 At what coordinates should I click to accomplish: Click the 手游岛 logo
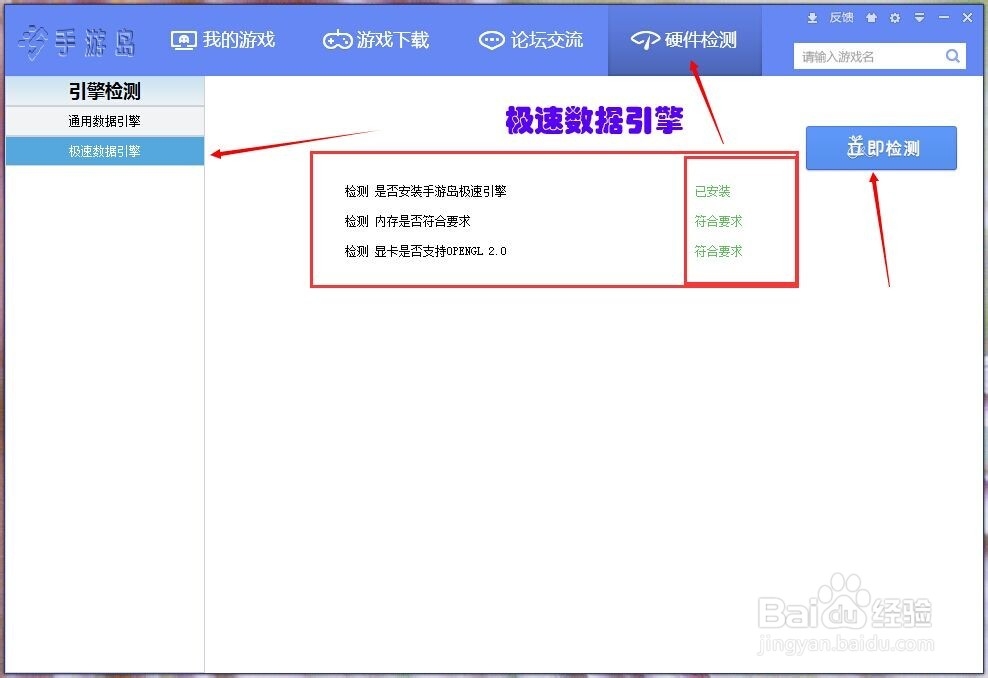tap(77, 42)
